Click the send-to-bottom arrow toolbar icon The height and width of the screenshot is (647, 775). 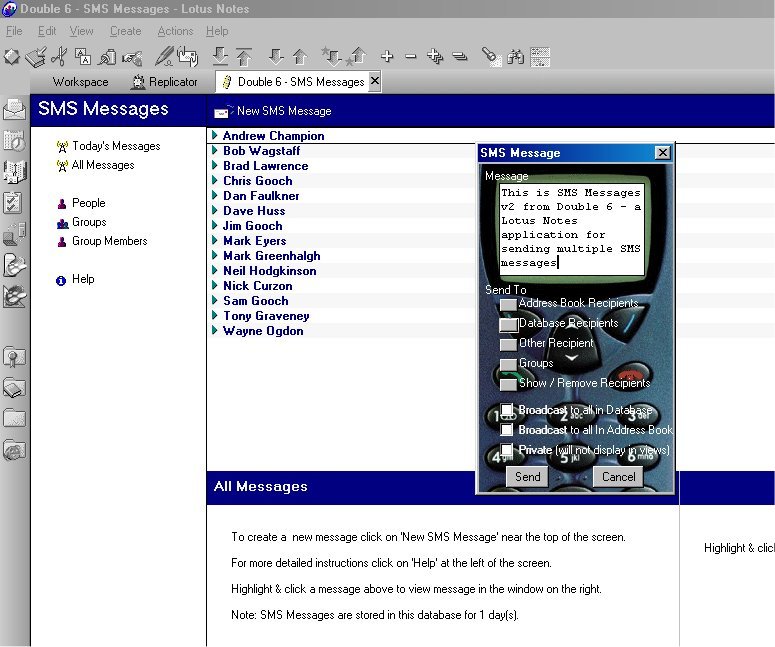pos(220,56)
